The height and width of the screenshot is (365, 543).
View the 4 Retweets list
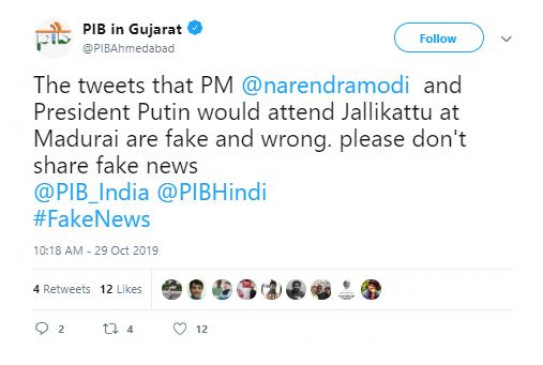pyautogui.click(x=62, y=289)
